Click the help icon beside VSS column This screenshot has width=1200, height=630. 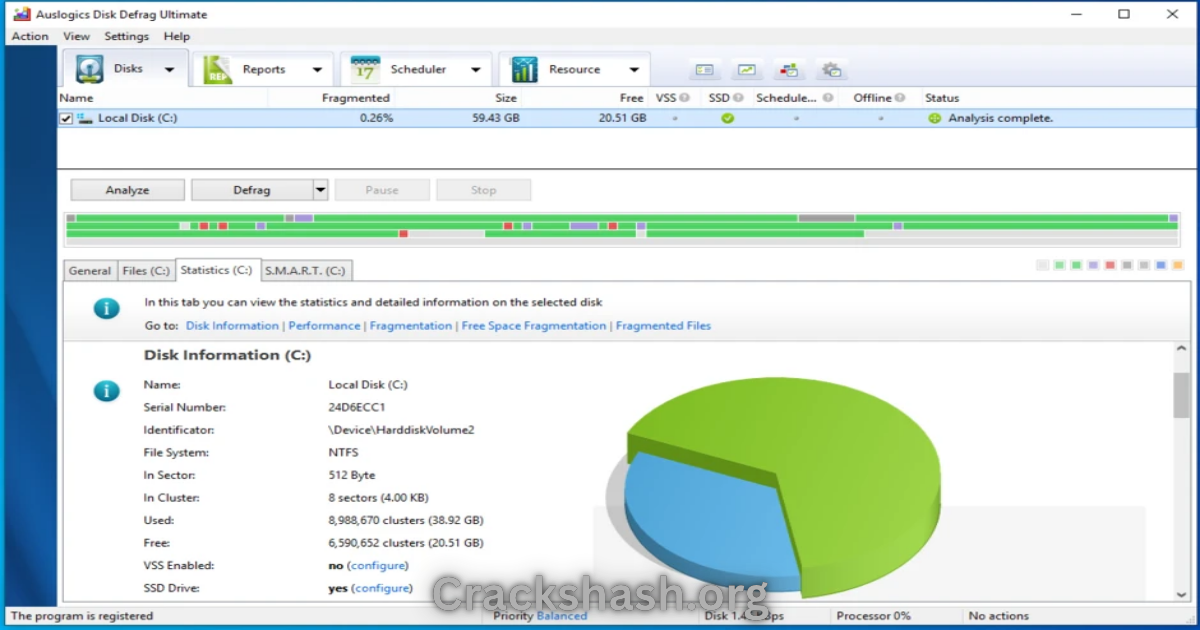tap(685, 98)
